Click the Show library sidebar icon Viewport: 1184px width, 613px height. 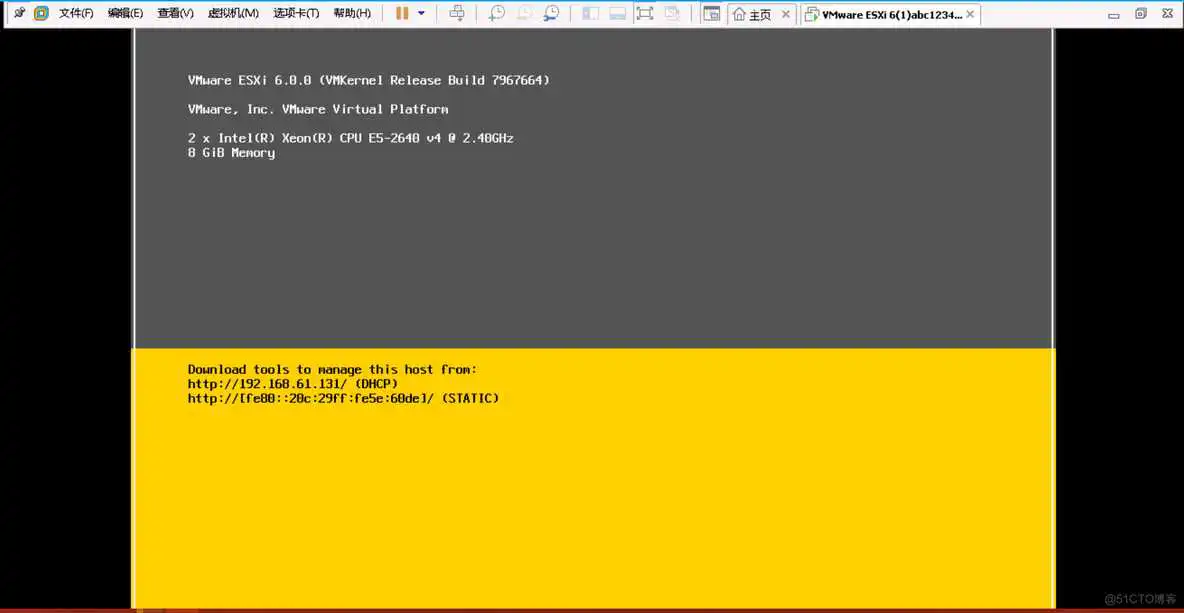coord(590,13)
